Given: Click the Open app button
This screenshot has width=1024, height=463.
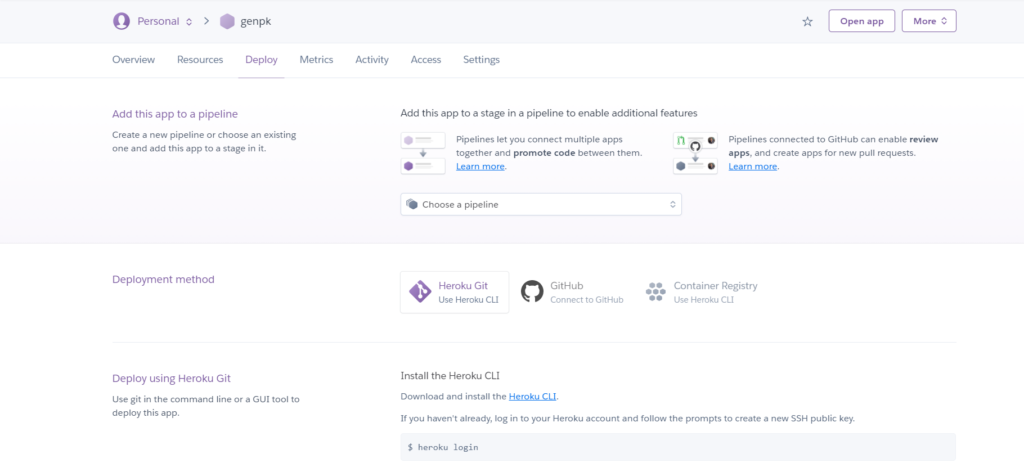Looking at the screenshot, I should 861,21.
